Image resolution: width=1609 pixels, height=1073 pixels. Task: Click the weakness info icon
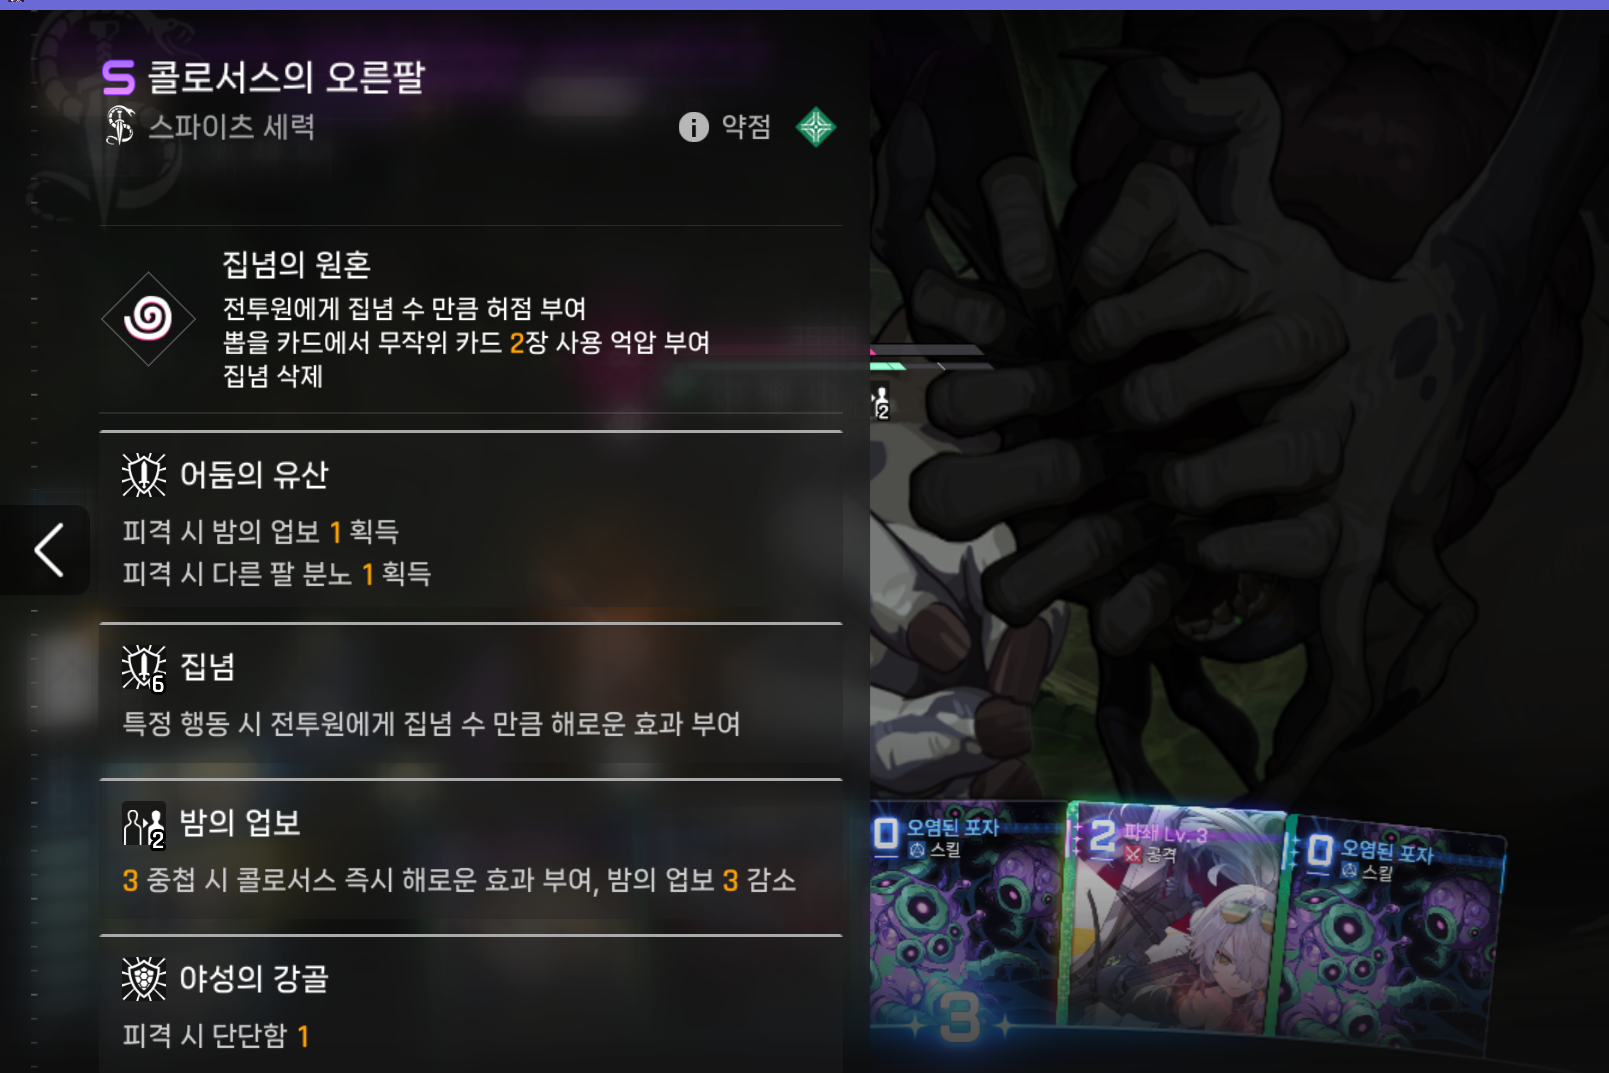[x=693, y=127]
